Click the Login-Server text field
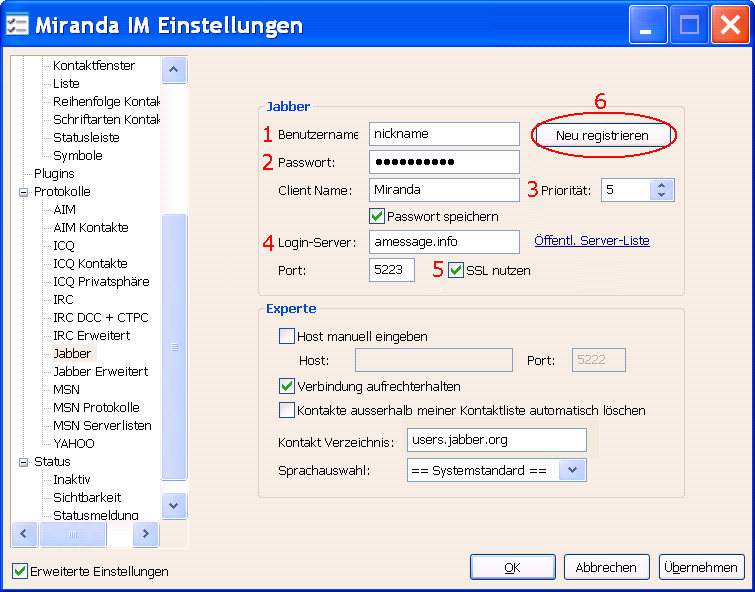Viewport: 755px width, 592px height. [x=444, y=242]
